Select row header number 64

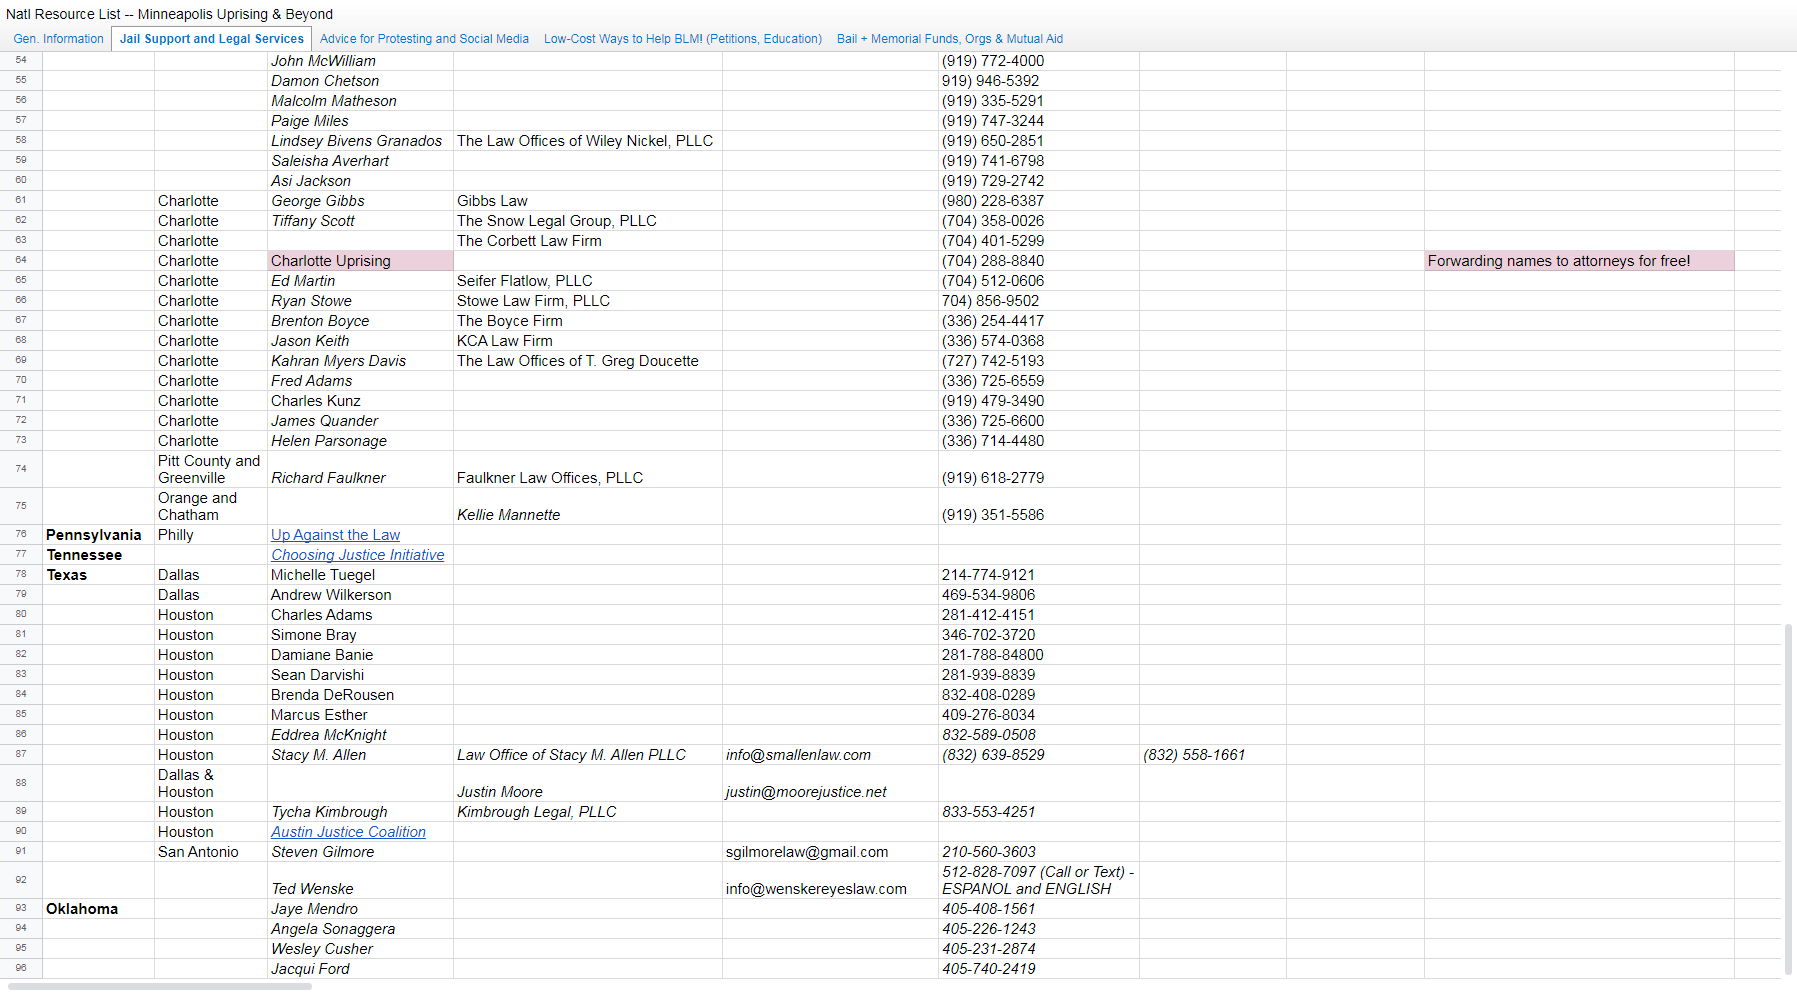pyautogui.click(x=21, y=261)
